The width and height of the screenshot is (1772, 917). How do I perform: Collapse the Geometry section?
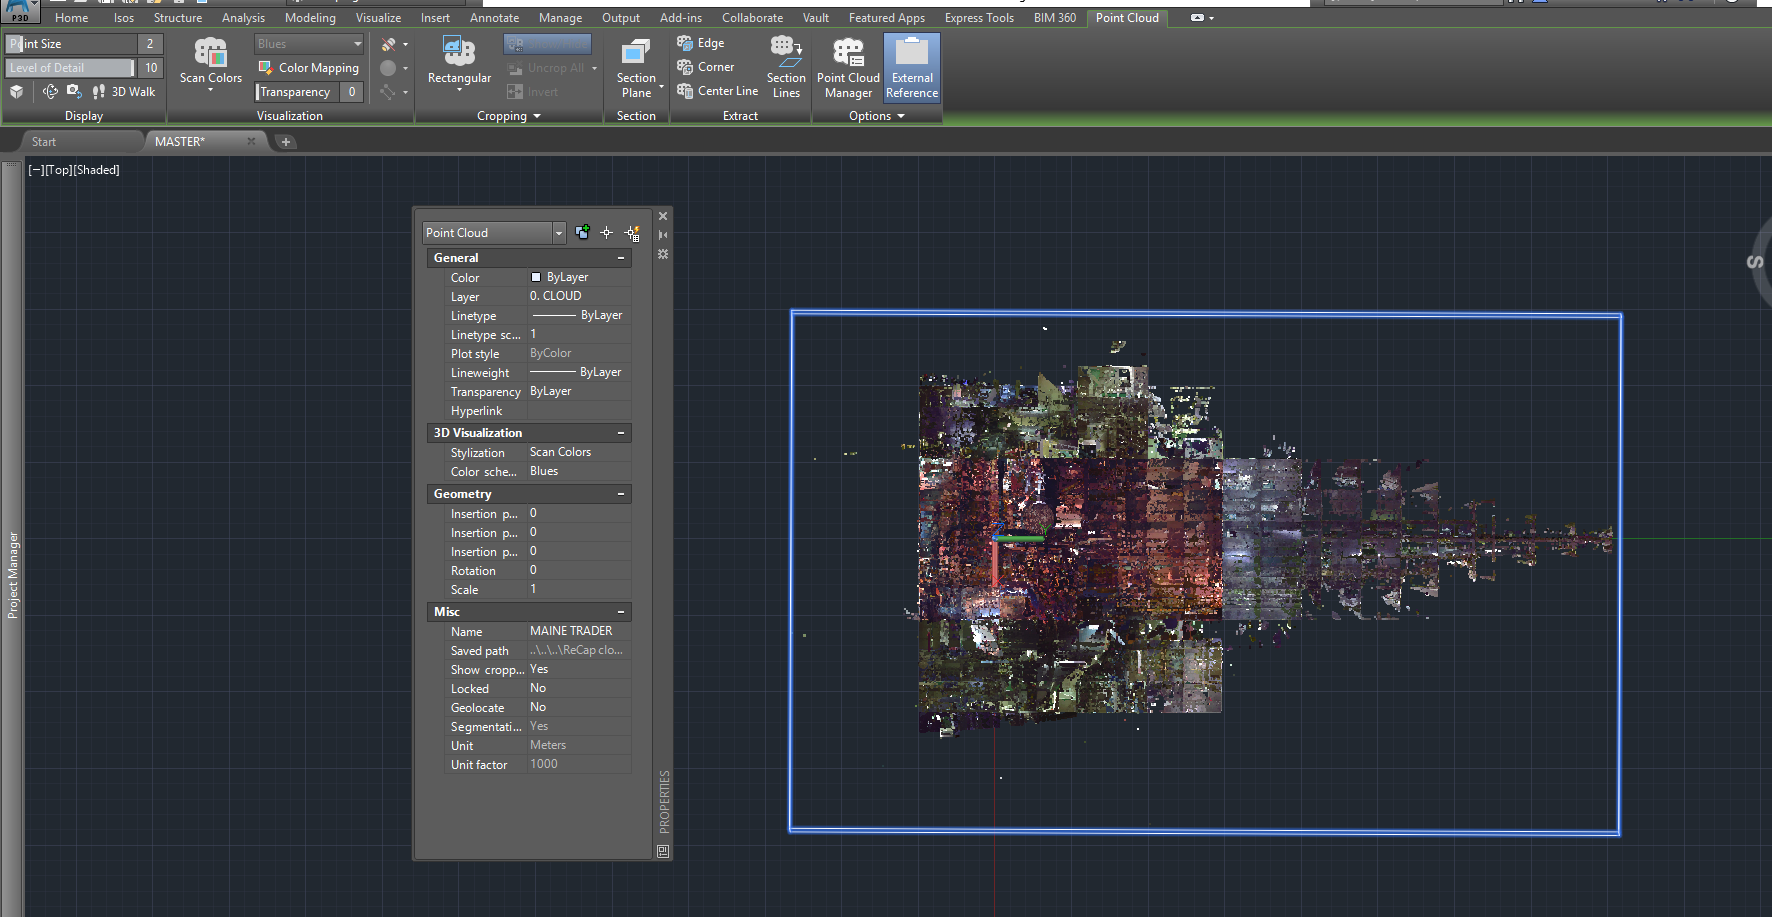point(621,494)
